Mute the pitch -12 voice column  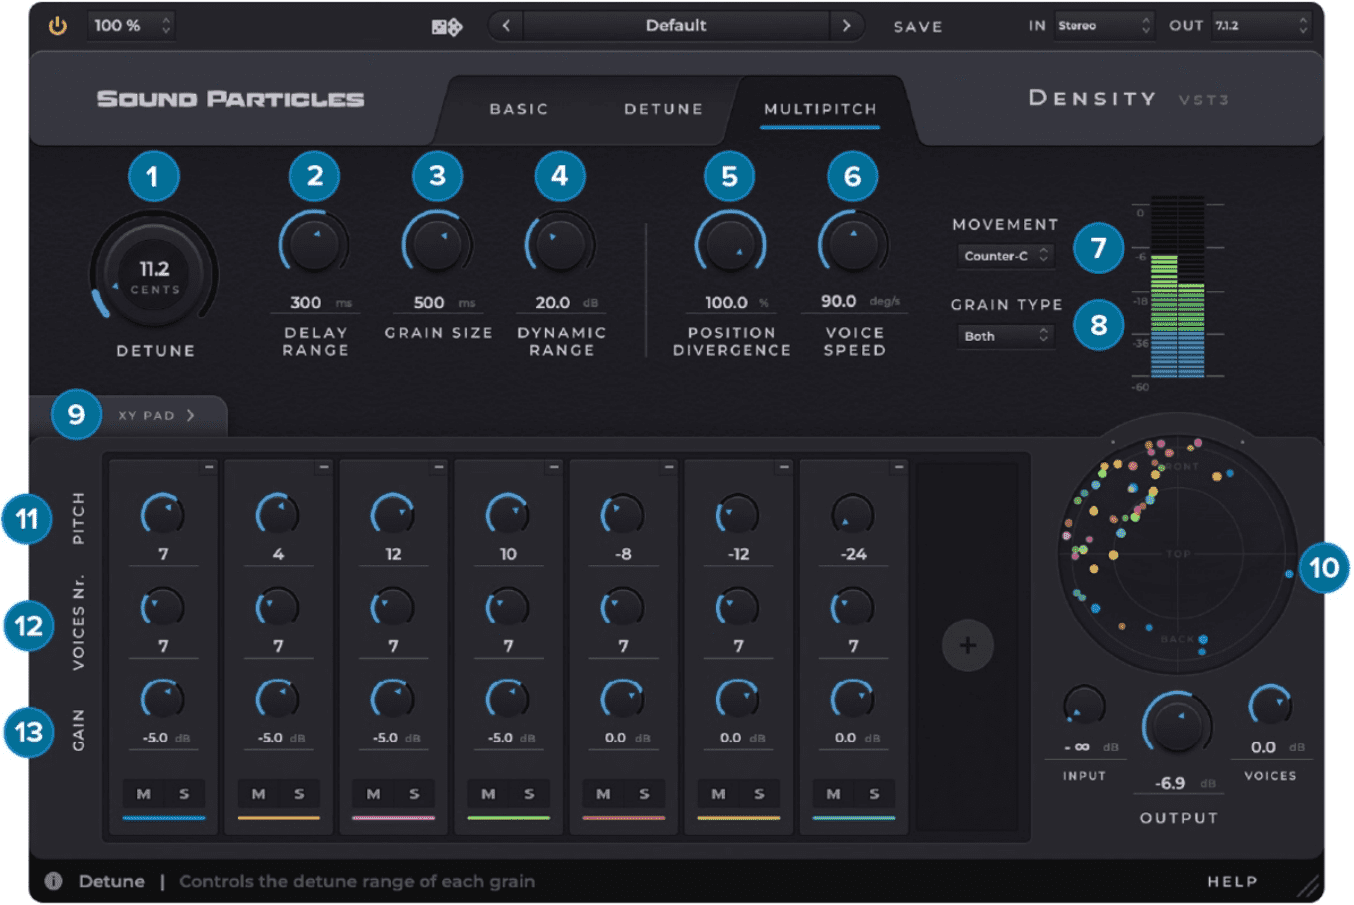(x=719, y=794)
